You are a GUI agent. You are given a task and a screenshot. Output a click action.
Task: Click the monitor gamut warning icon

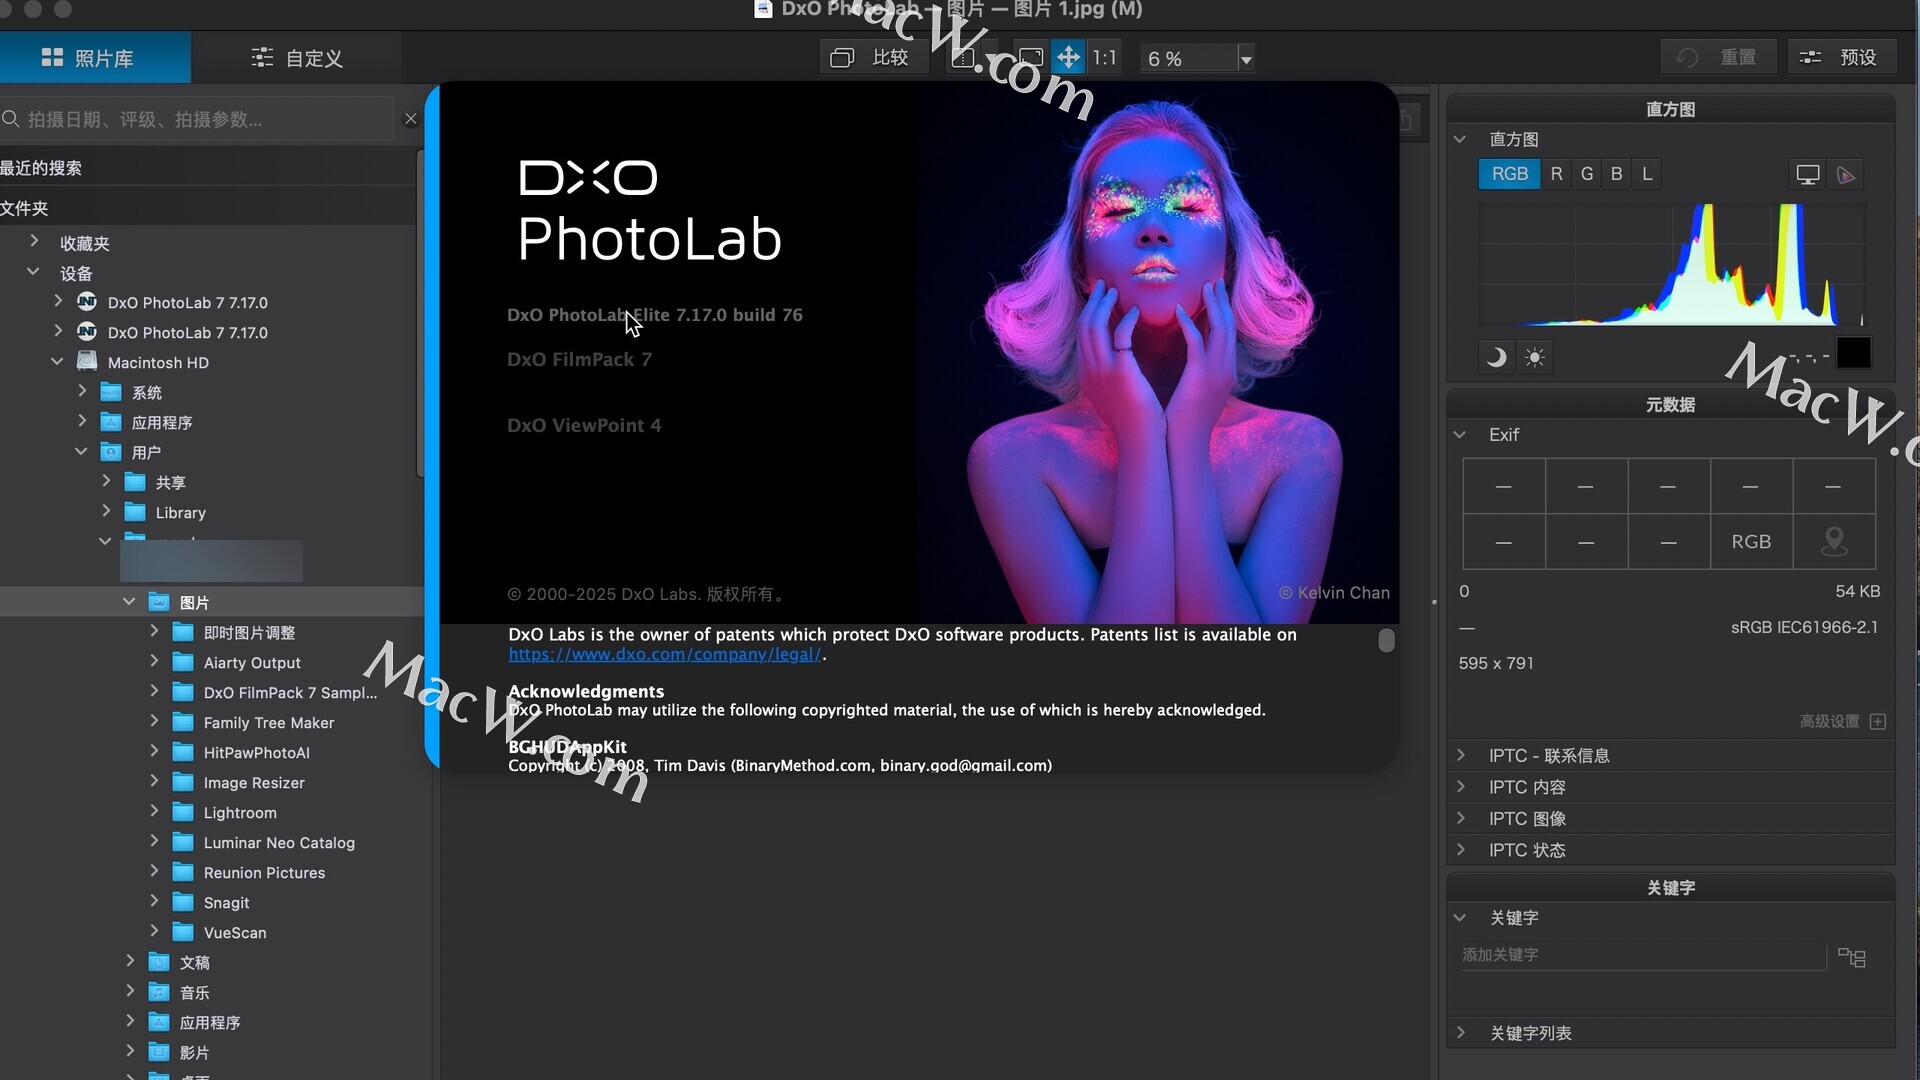pos(1807,175)
